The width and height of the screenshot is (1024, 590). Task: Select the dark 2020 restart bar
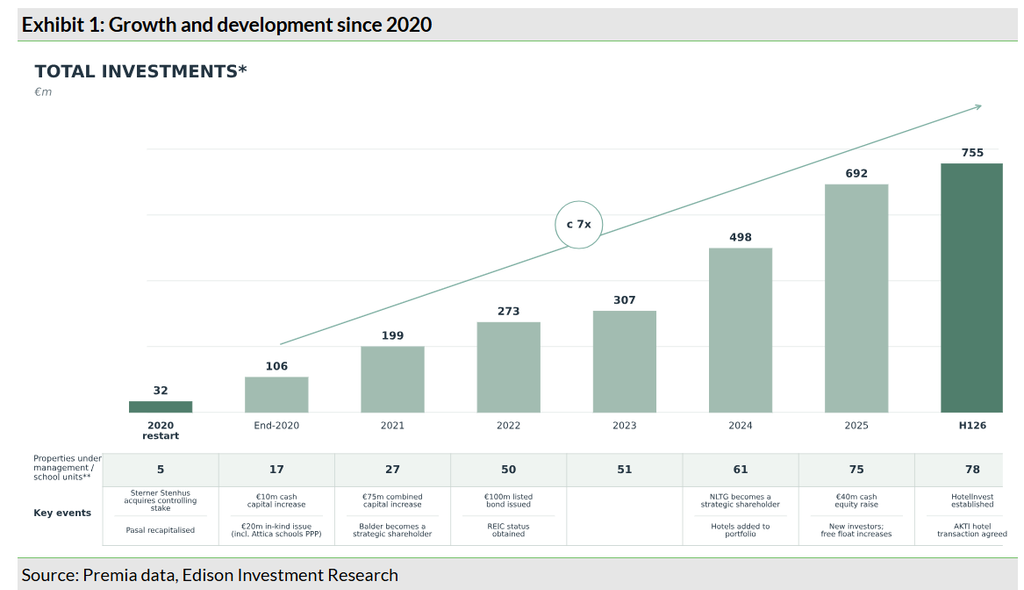(x=161, y=407)
